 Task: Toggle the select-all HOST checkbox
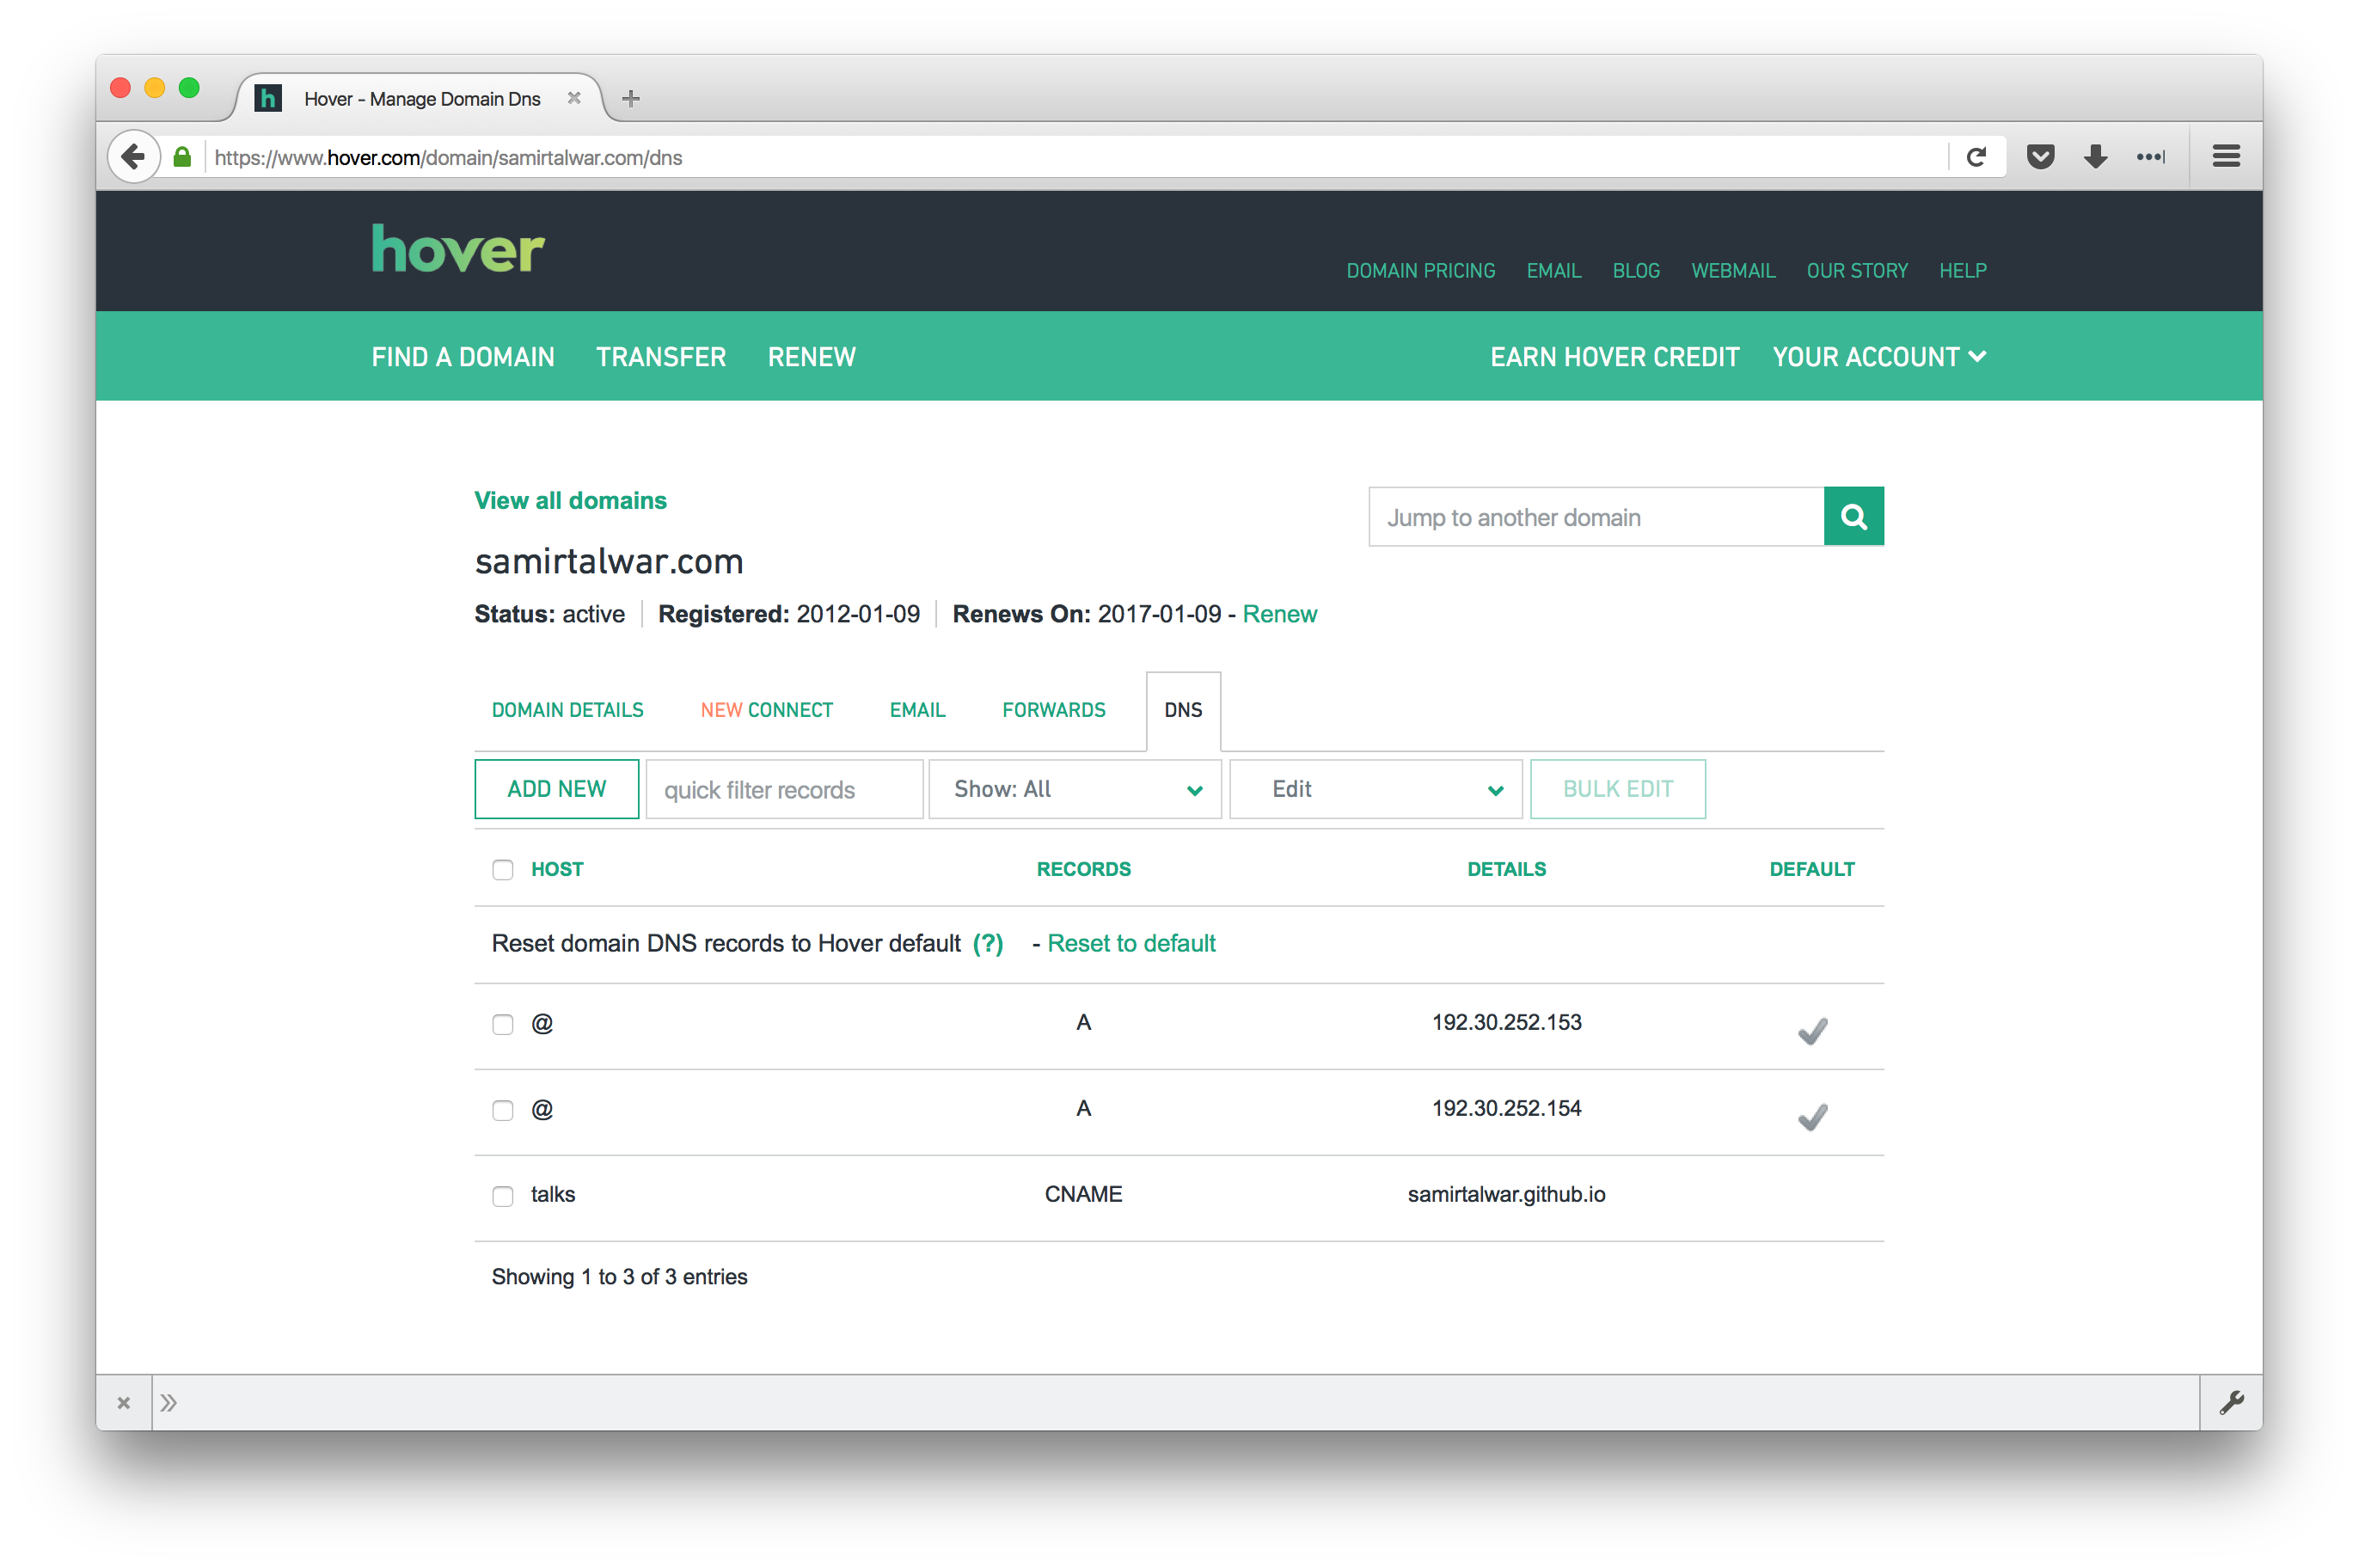coord(503,870)
